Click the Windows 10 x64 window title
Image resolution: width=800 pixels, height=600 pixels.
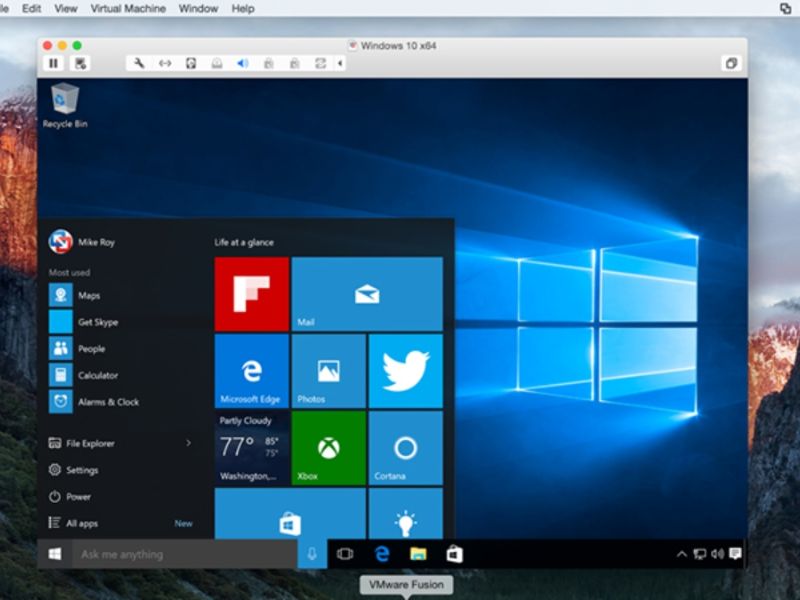[398, 46]
